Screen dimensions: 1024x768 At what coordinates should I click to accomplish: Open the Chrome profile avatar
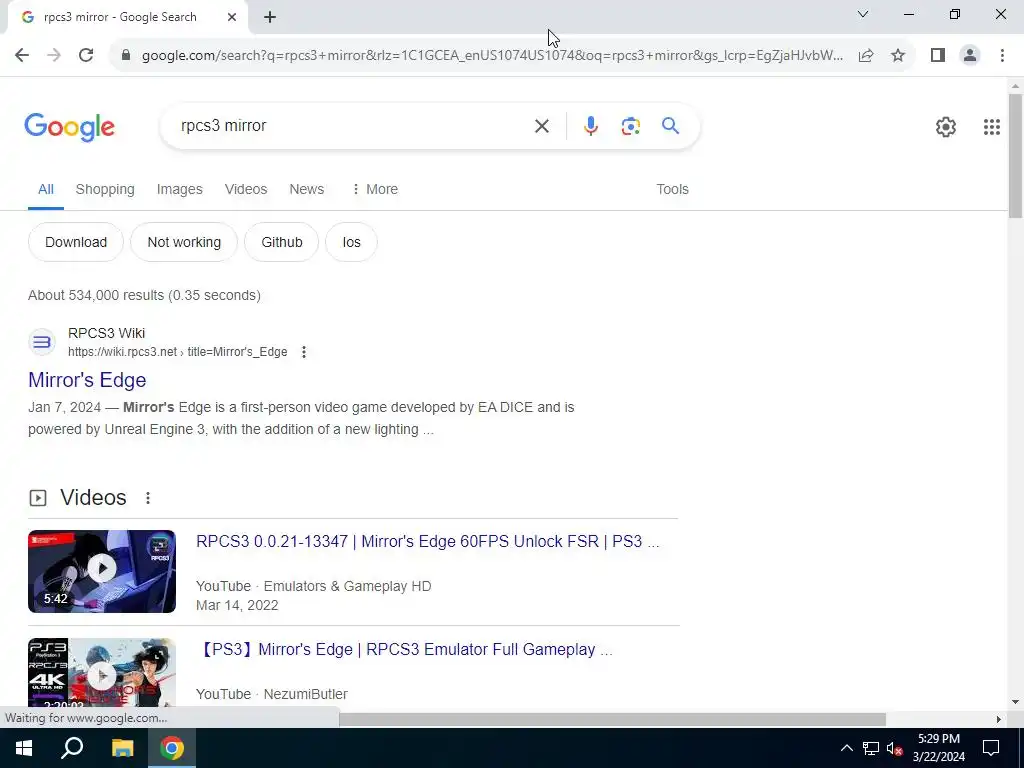tap(970, 56)
